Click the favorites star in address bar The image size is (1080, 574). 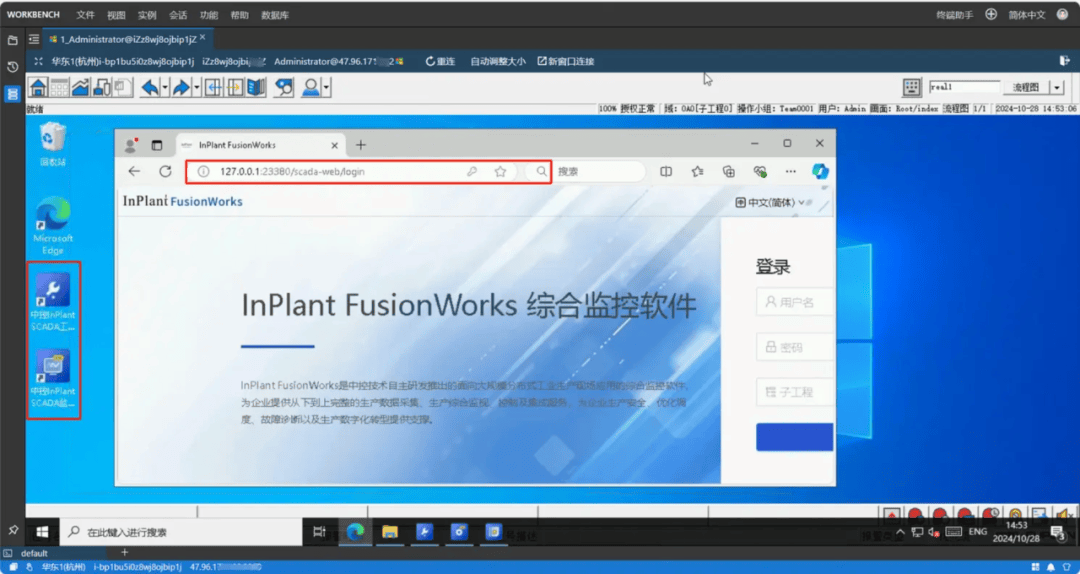[500, 172]
